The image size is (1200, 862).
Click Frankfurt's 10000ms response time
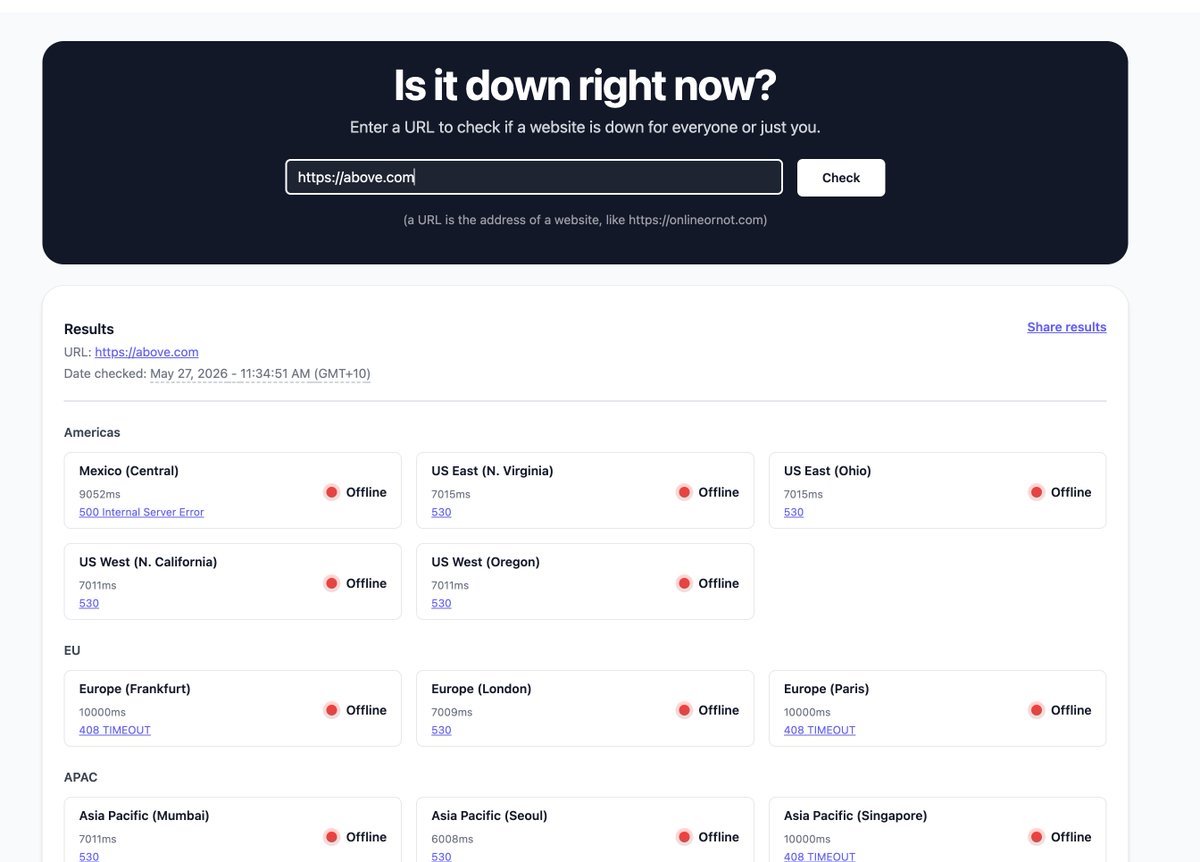coord(101,712)
